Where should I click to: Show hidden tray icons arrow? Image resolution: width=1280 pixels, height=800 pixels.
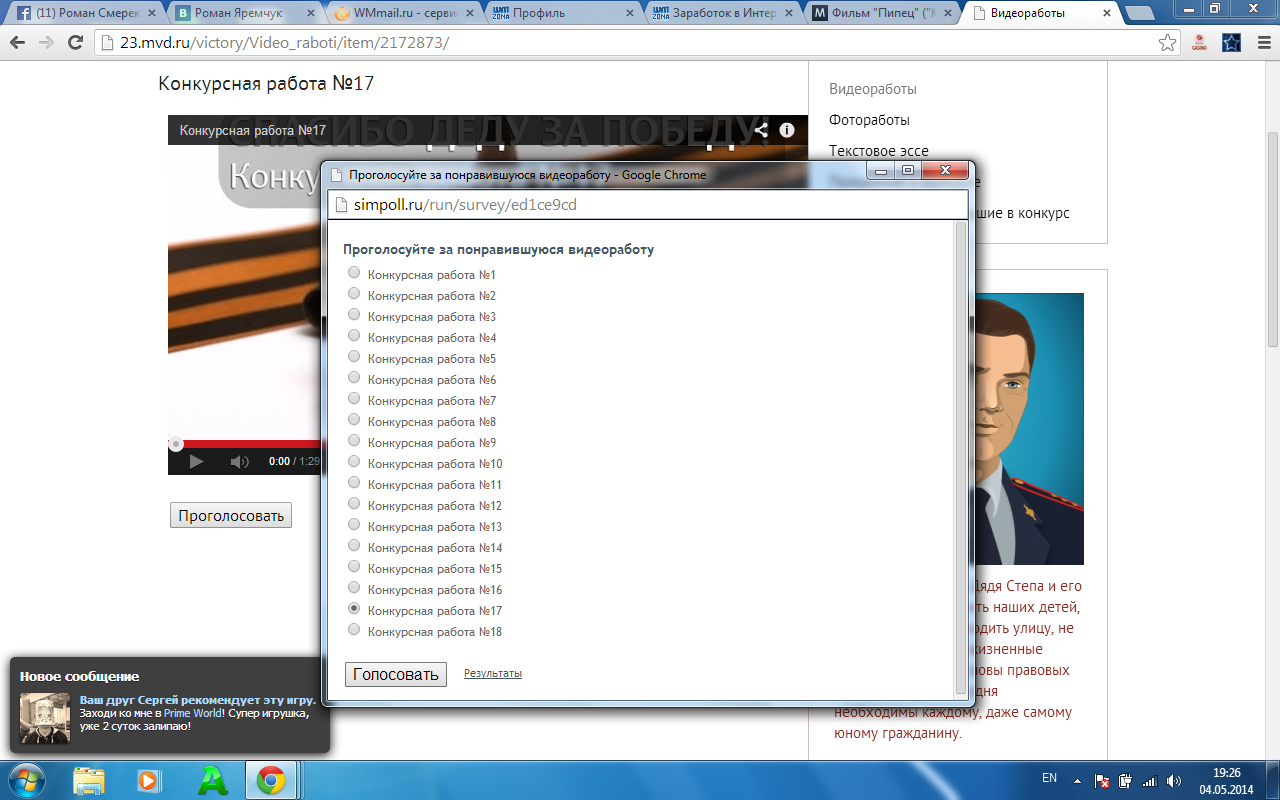tap(1077, 780)
